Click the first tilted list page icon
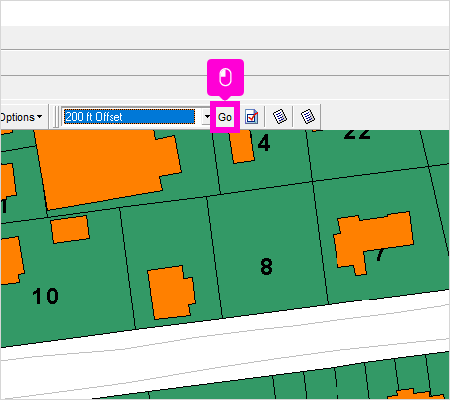Screen dimensions: 450x400 [280, 117]
